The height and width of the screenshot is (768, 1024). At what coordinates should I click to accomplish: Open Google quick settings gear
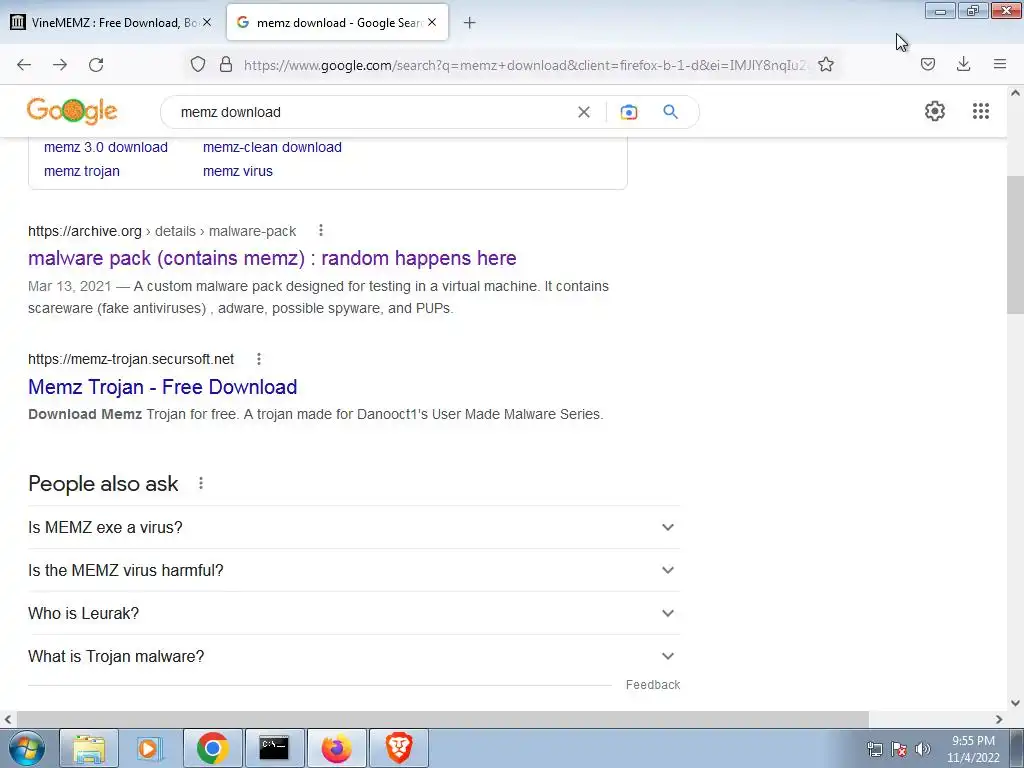click(x=935, y=111)
